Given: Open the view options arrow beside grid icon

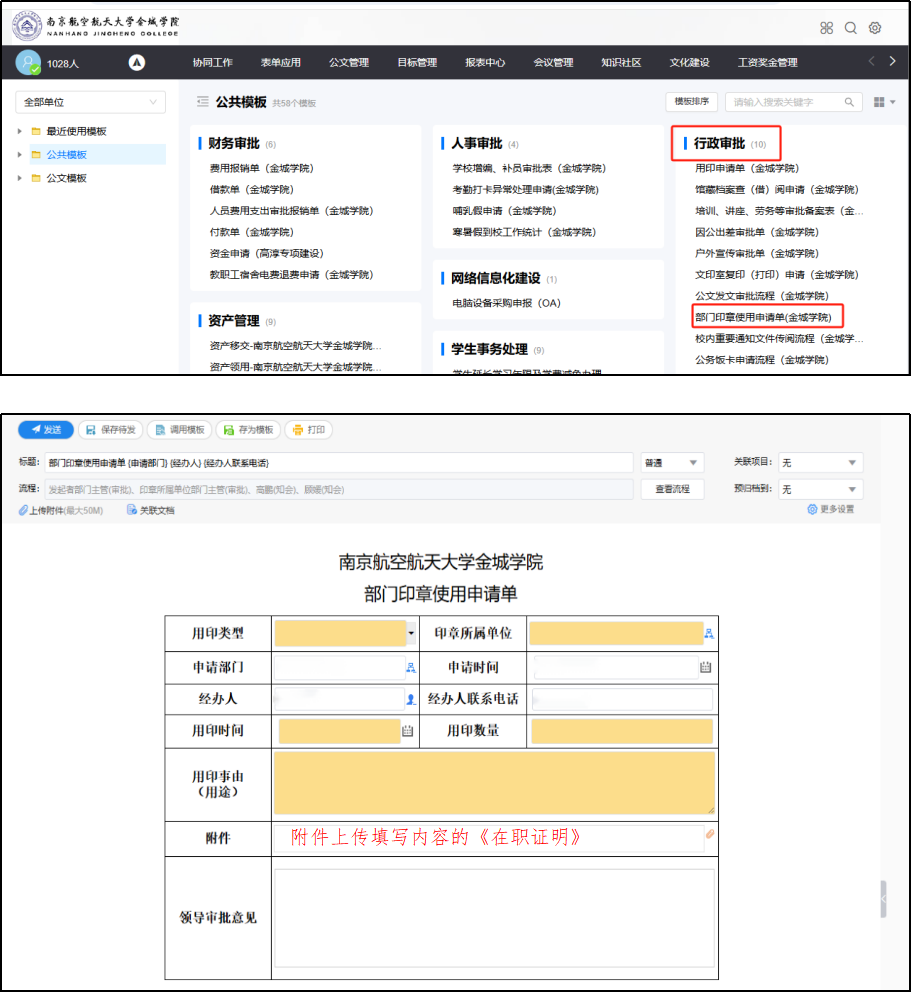Looking at the screenshot, I should [x=893, y=102].
